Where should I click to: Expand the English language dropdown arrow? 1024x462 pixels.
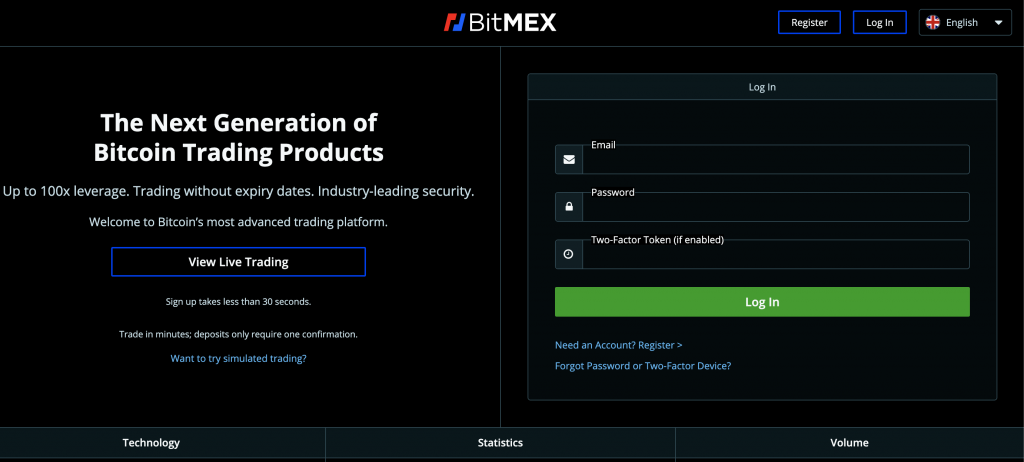[x=998, y=22]
